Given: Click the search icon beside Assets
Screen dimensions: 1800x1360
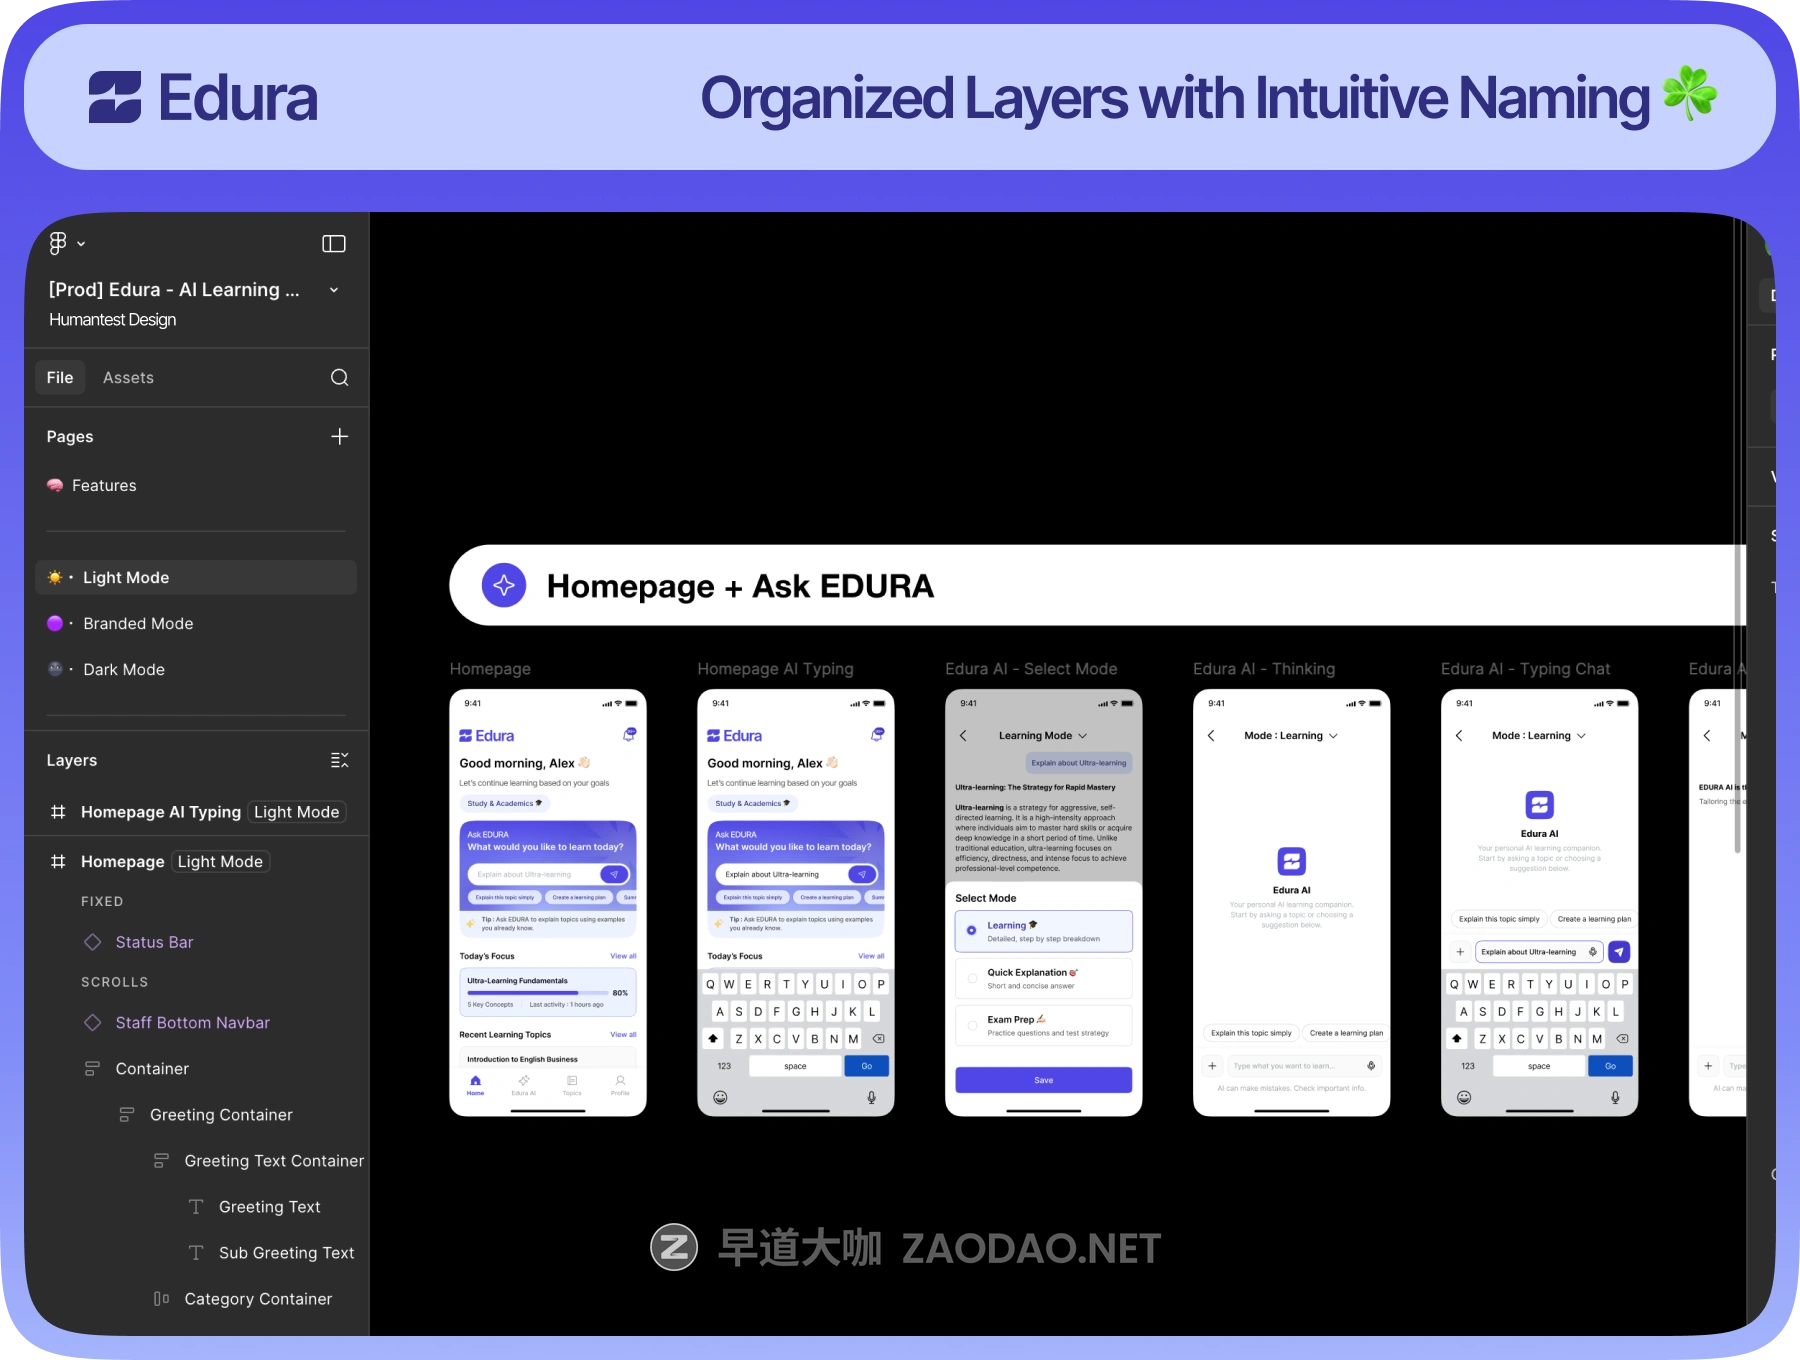Looking at the screenshot, I should tap(340, 378).
